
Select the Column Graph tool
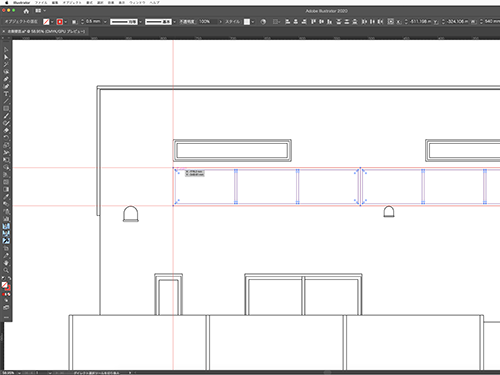point(6,219)
